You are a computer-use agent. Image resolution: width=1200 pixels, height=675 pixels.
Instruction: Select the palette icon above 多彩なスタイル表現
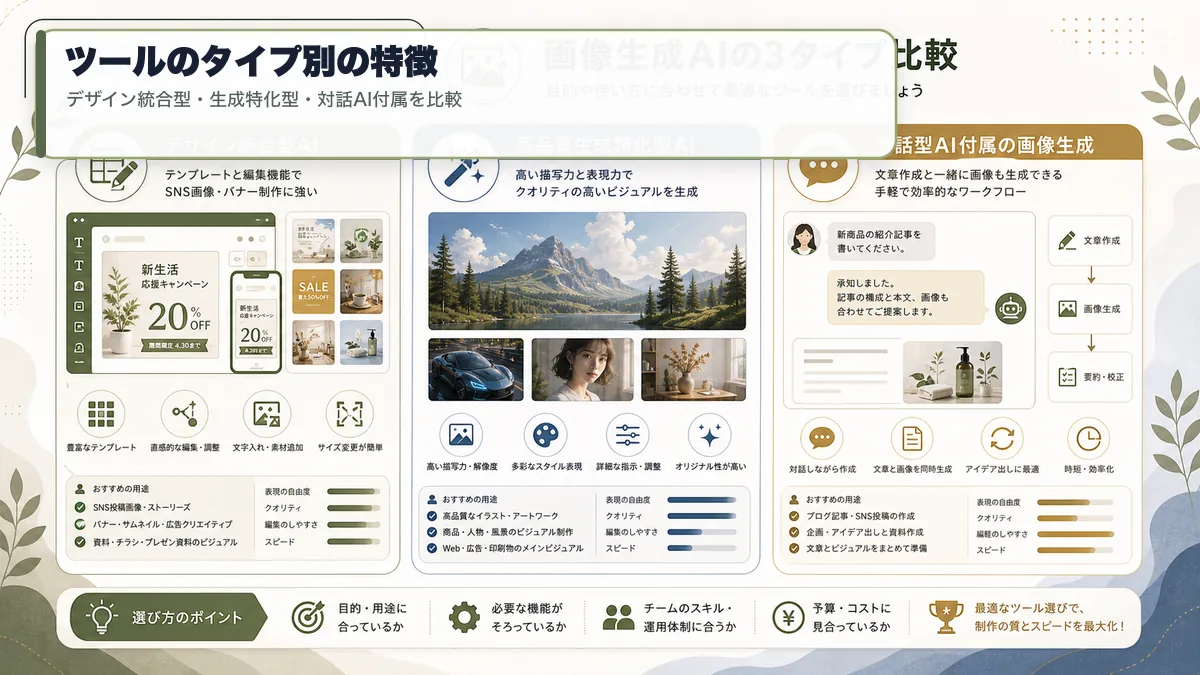tap(545, 435)
